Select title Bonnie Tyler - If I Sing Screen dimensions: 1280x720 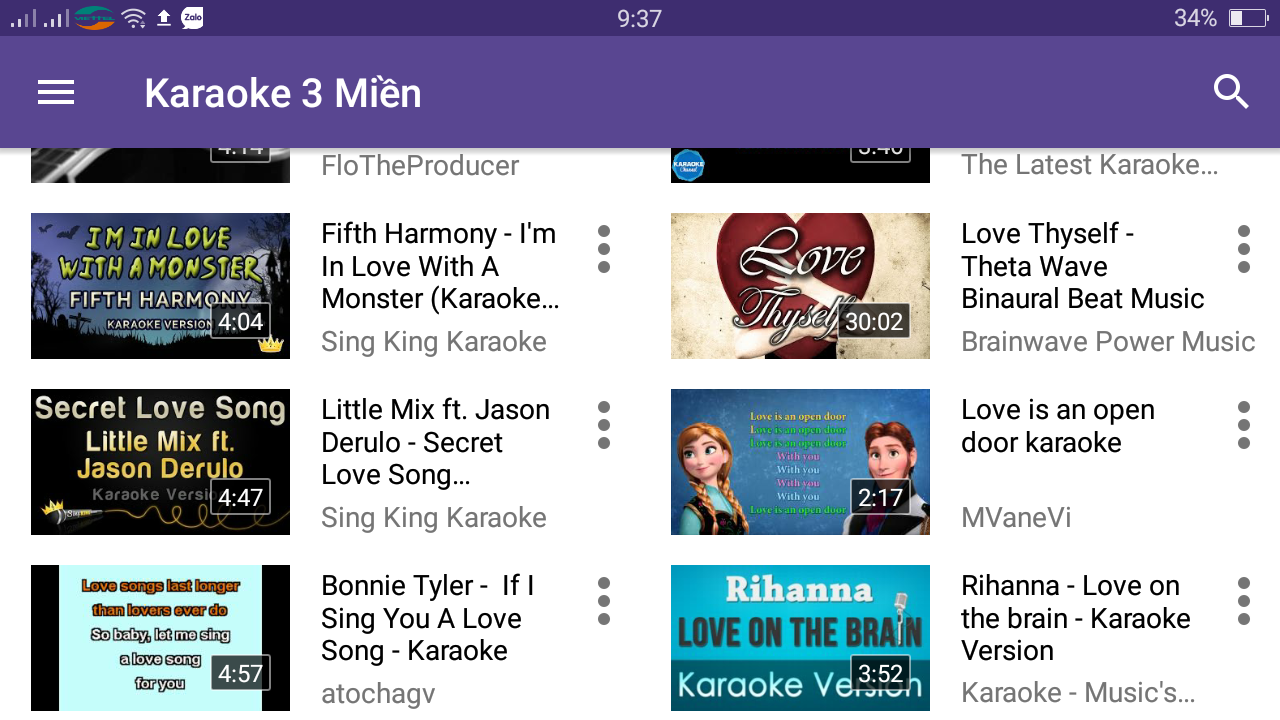point(428,618)
